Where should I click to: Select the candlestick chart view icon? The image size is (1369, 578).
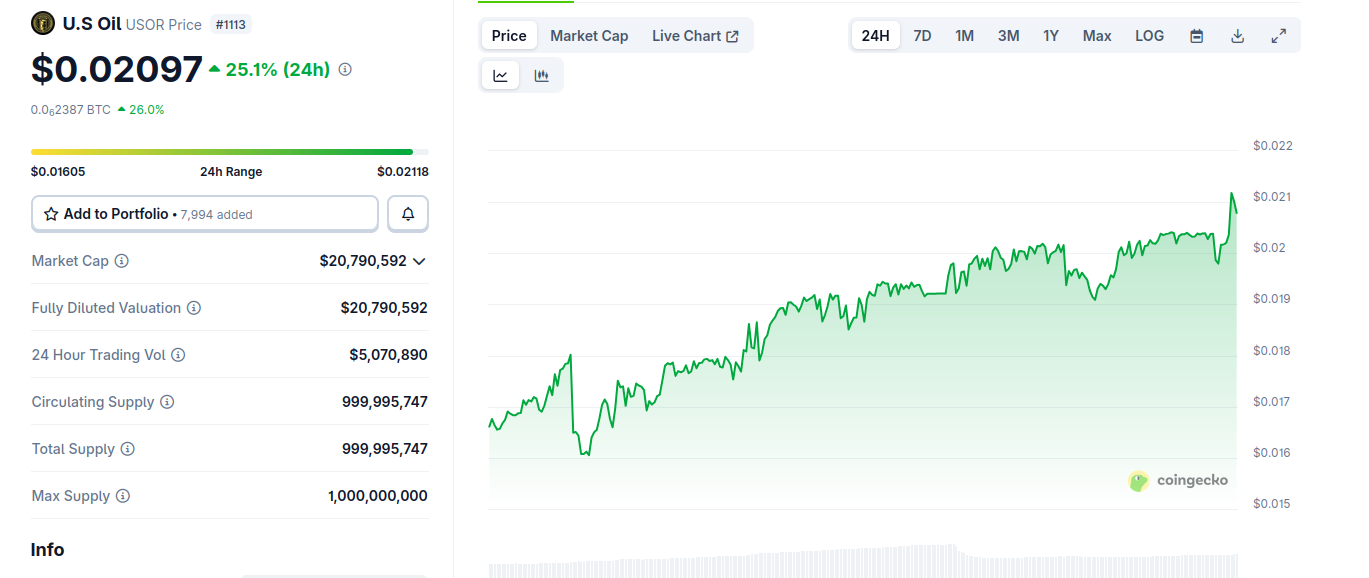point(541,75)
